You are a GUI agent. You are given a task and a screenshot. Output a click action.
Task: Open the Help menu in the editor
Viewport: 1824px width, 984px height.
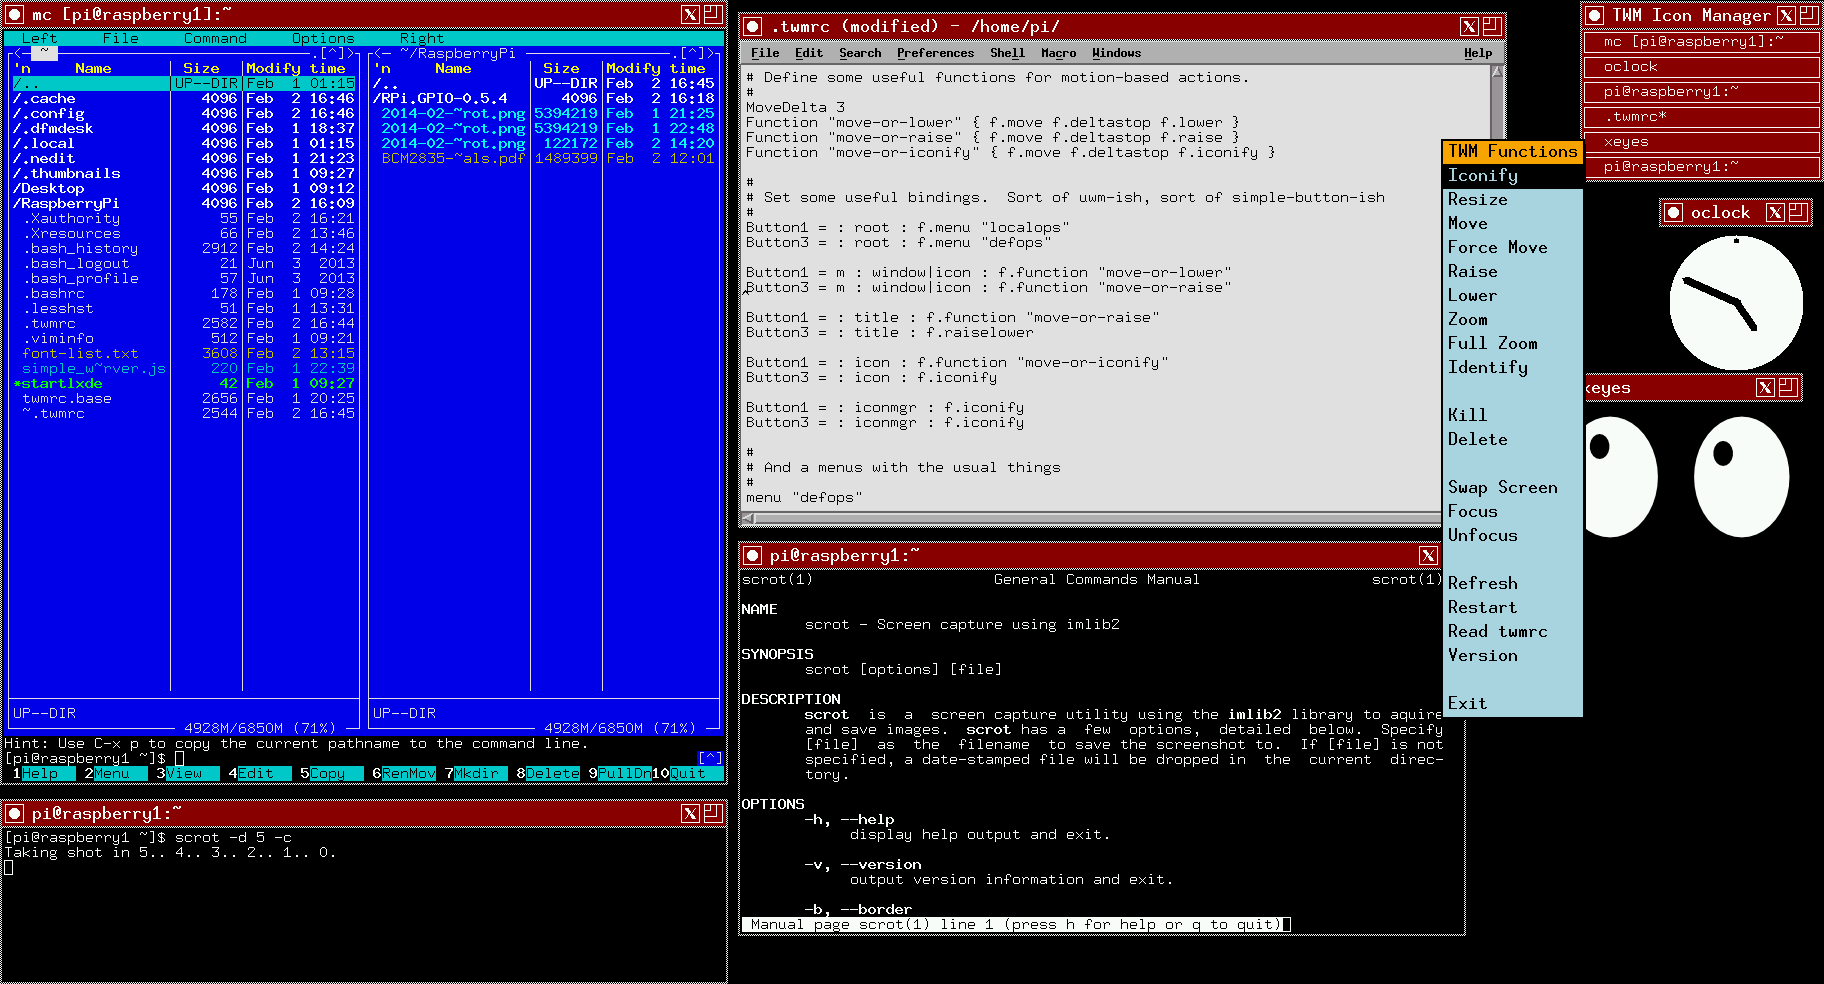click(x=1477, y=53)
